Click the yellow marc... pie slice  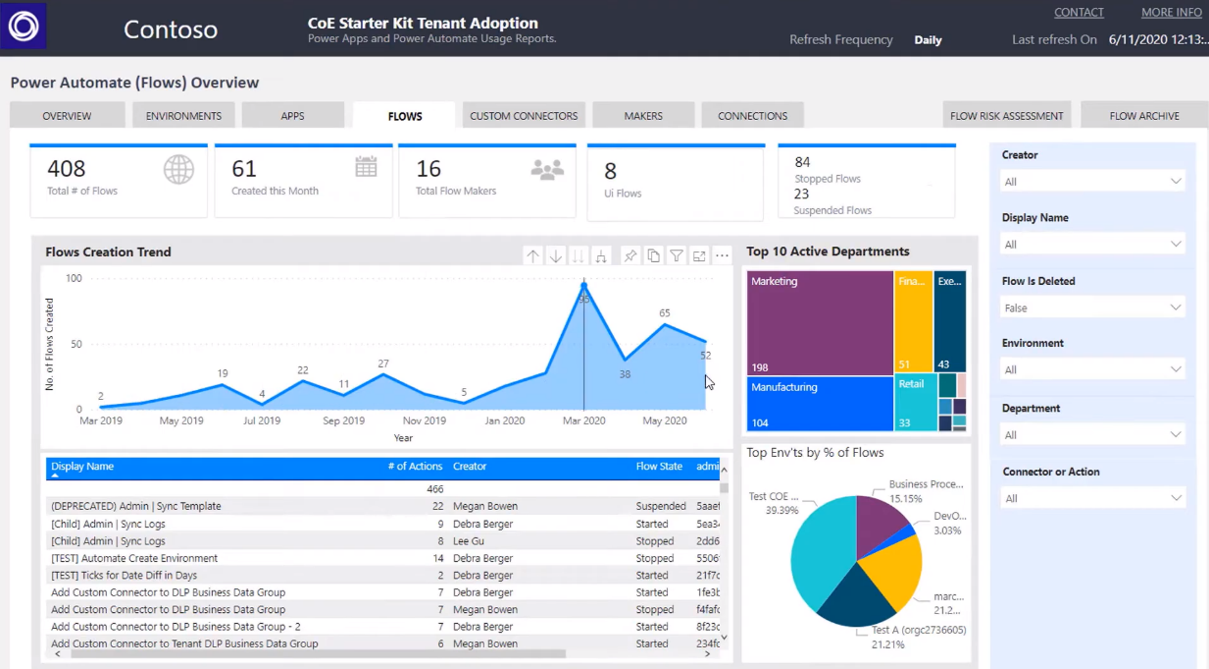tap(893, 572)
